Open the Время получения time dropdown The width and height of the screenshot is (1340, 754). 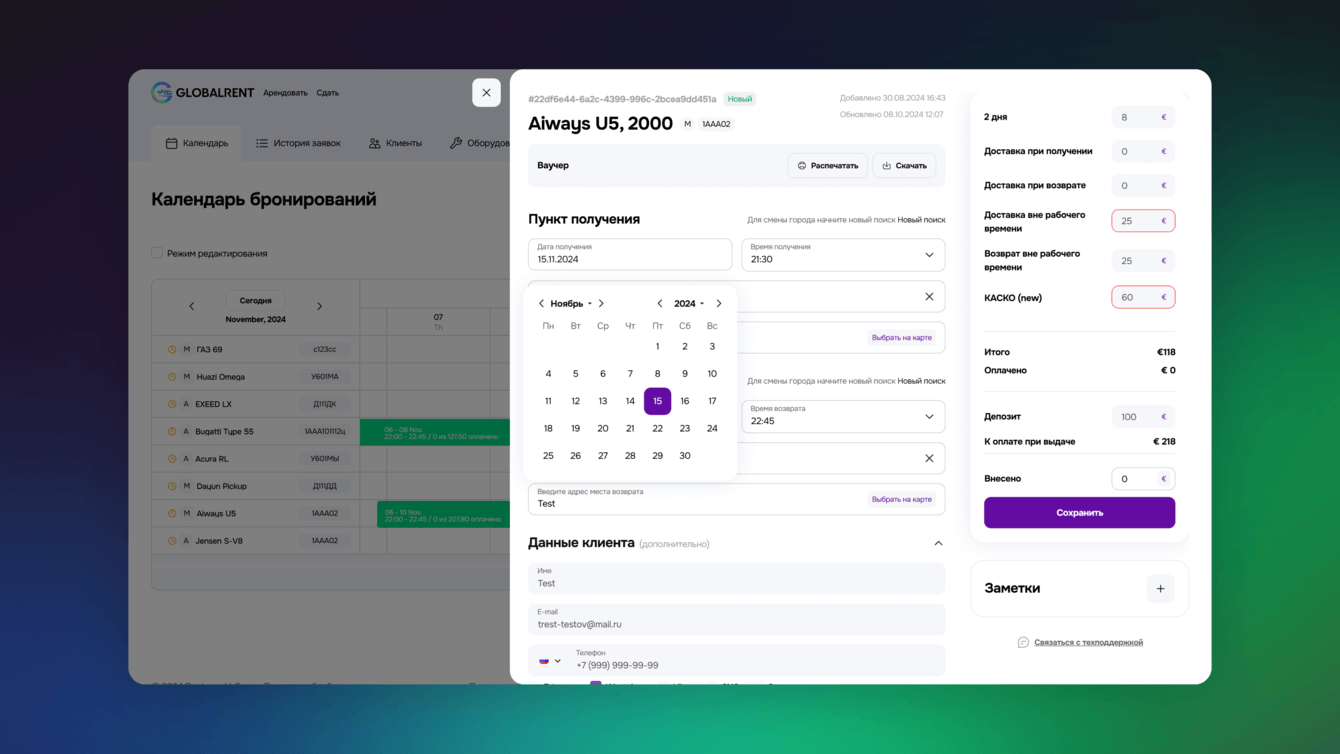[x=843, y=254]
